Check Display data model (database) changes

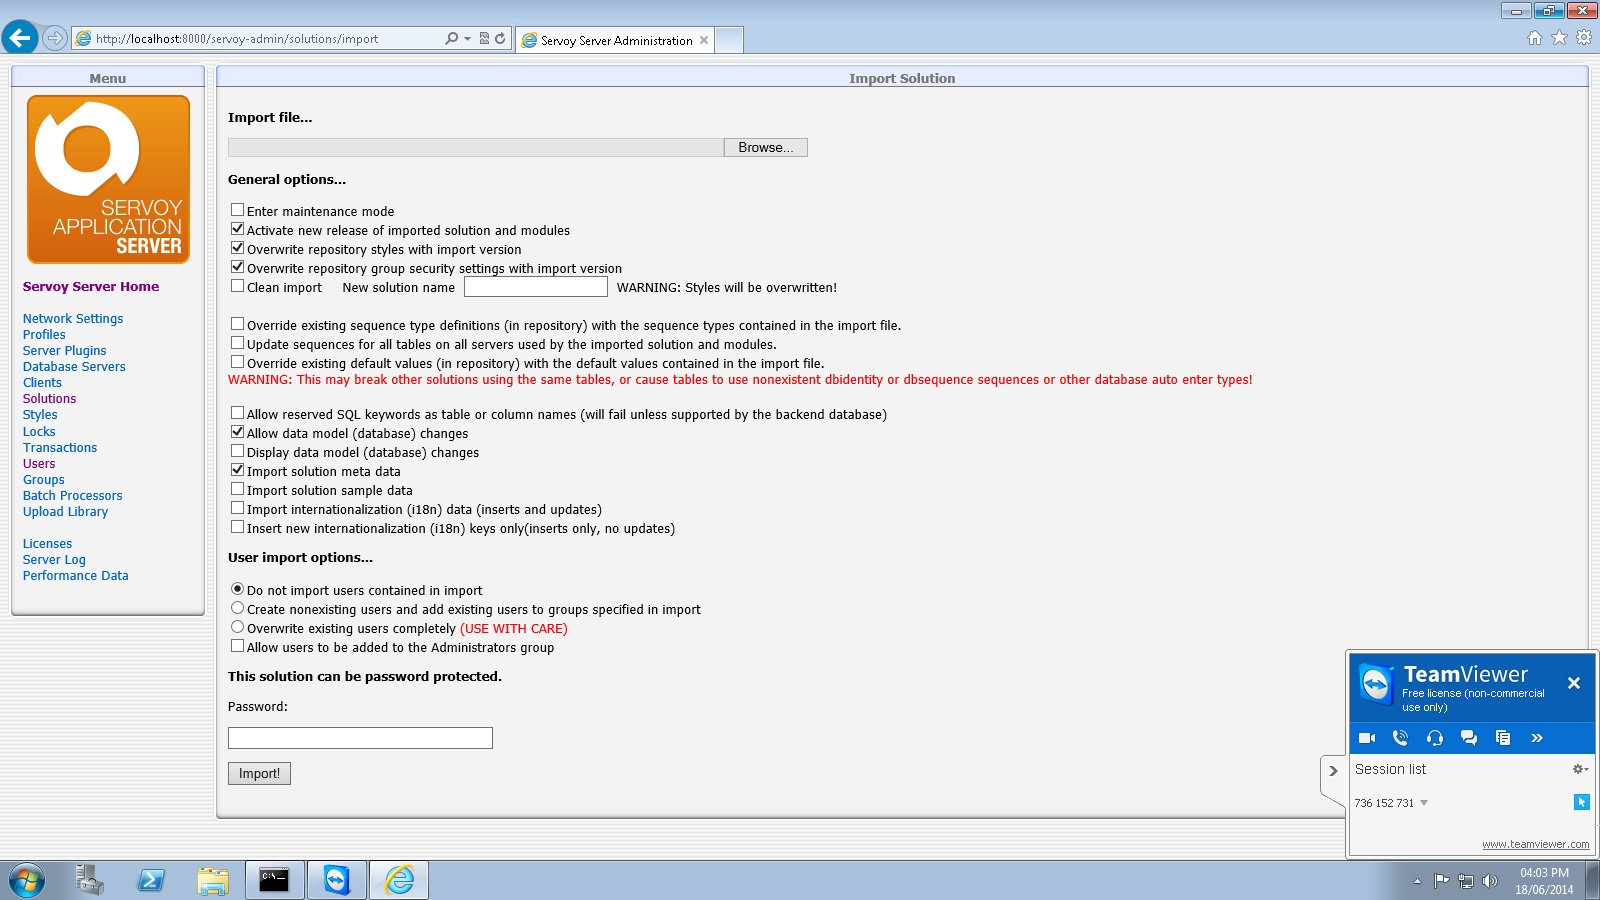237,451
